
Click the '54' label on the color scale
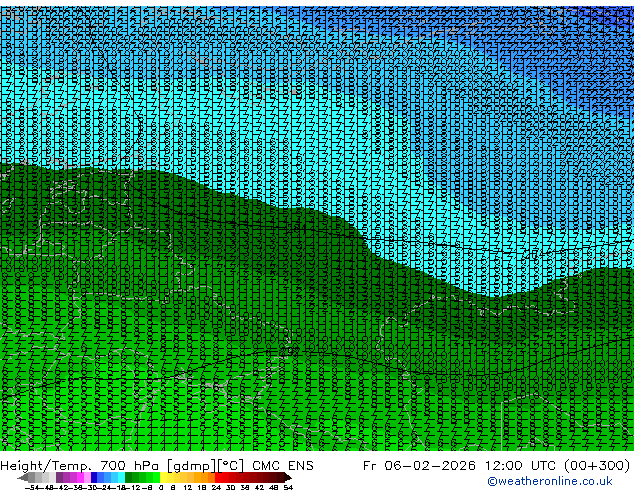[288, 487]
